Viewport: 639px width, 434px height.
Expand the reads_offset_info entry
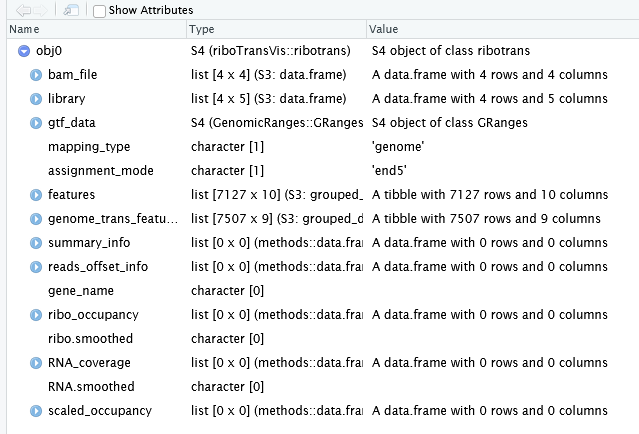(36, 267)
